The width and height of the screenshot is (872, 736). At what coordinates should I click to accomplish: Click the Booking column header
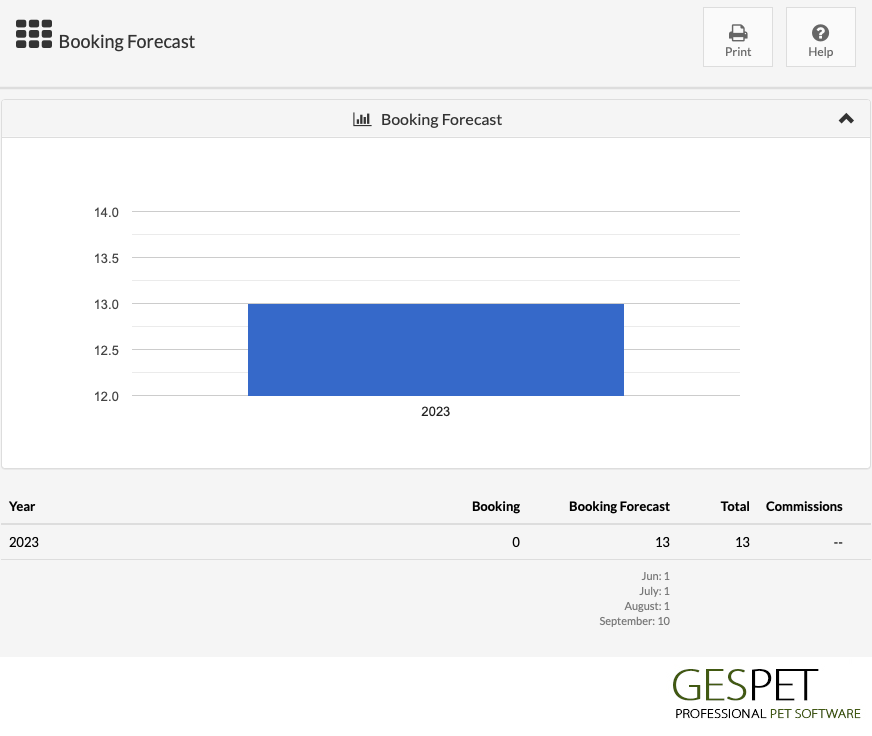(x=496, y=506)
